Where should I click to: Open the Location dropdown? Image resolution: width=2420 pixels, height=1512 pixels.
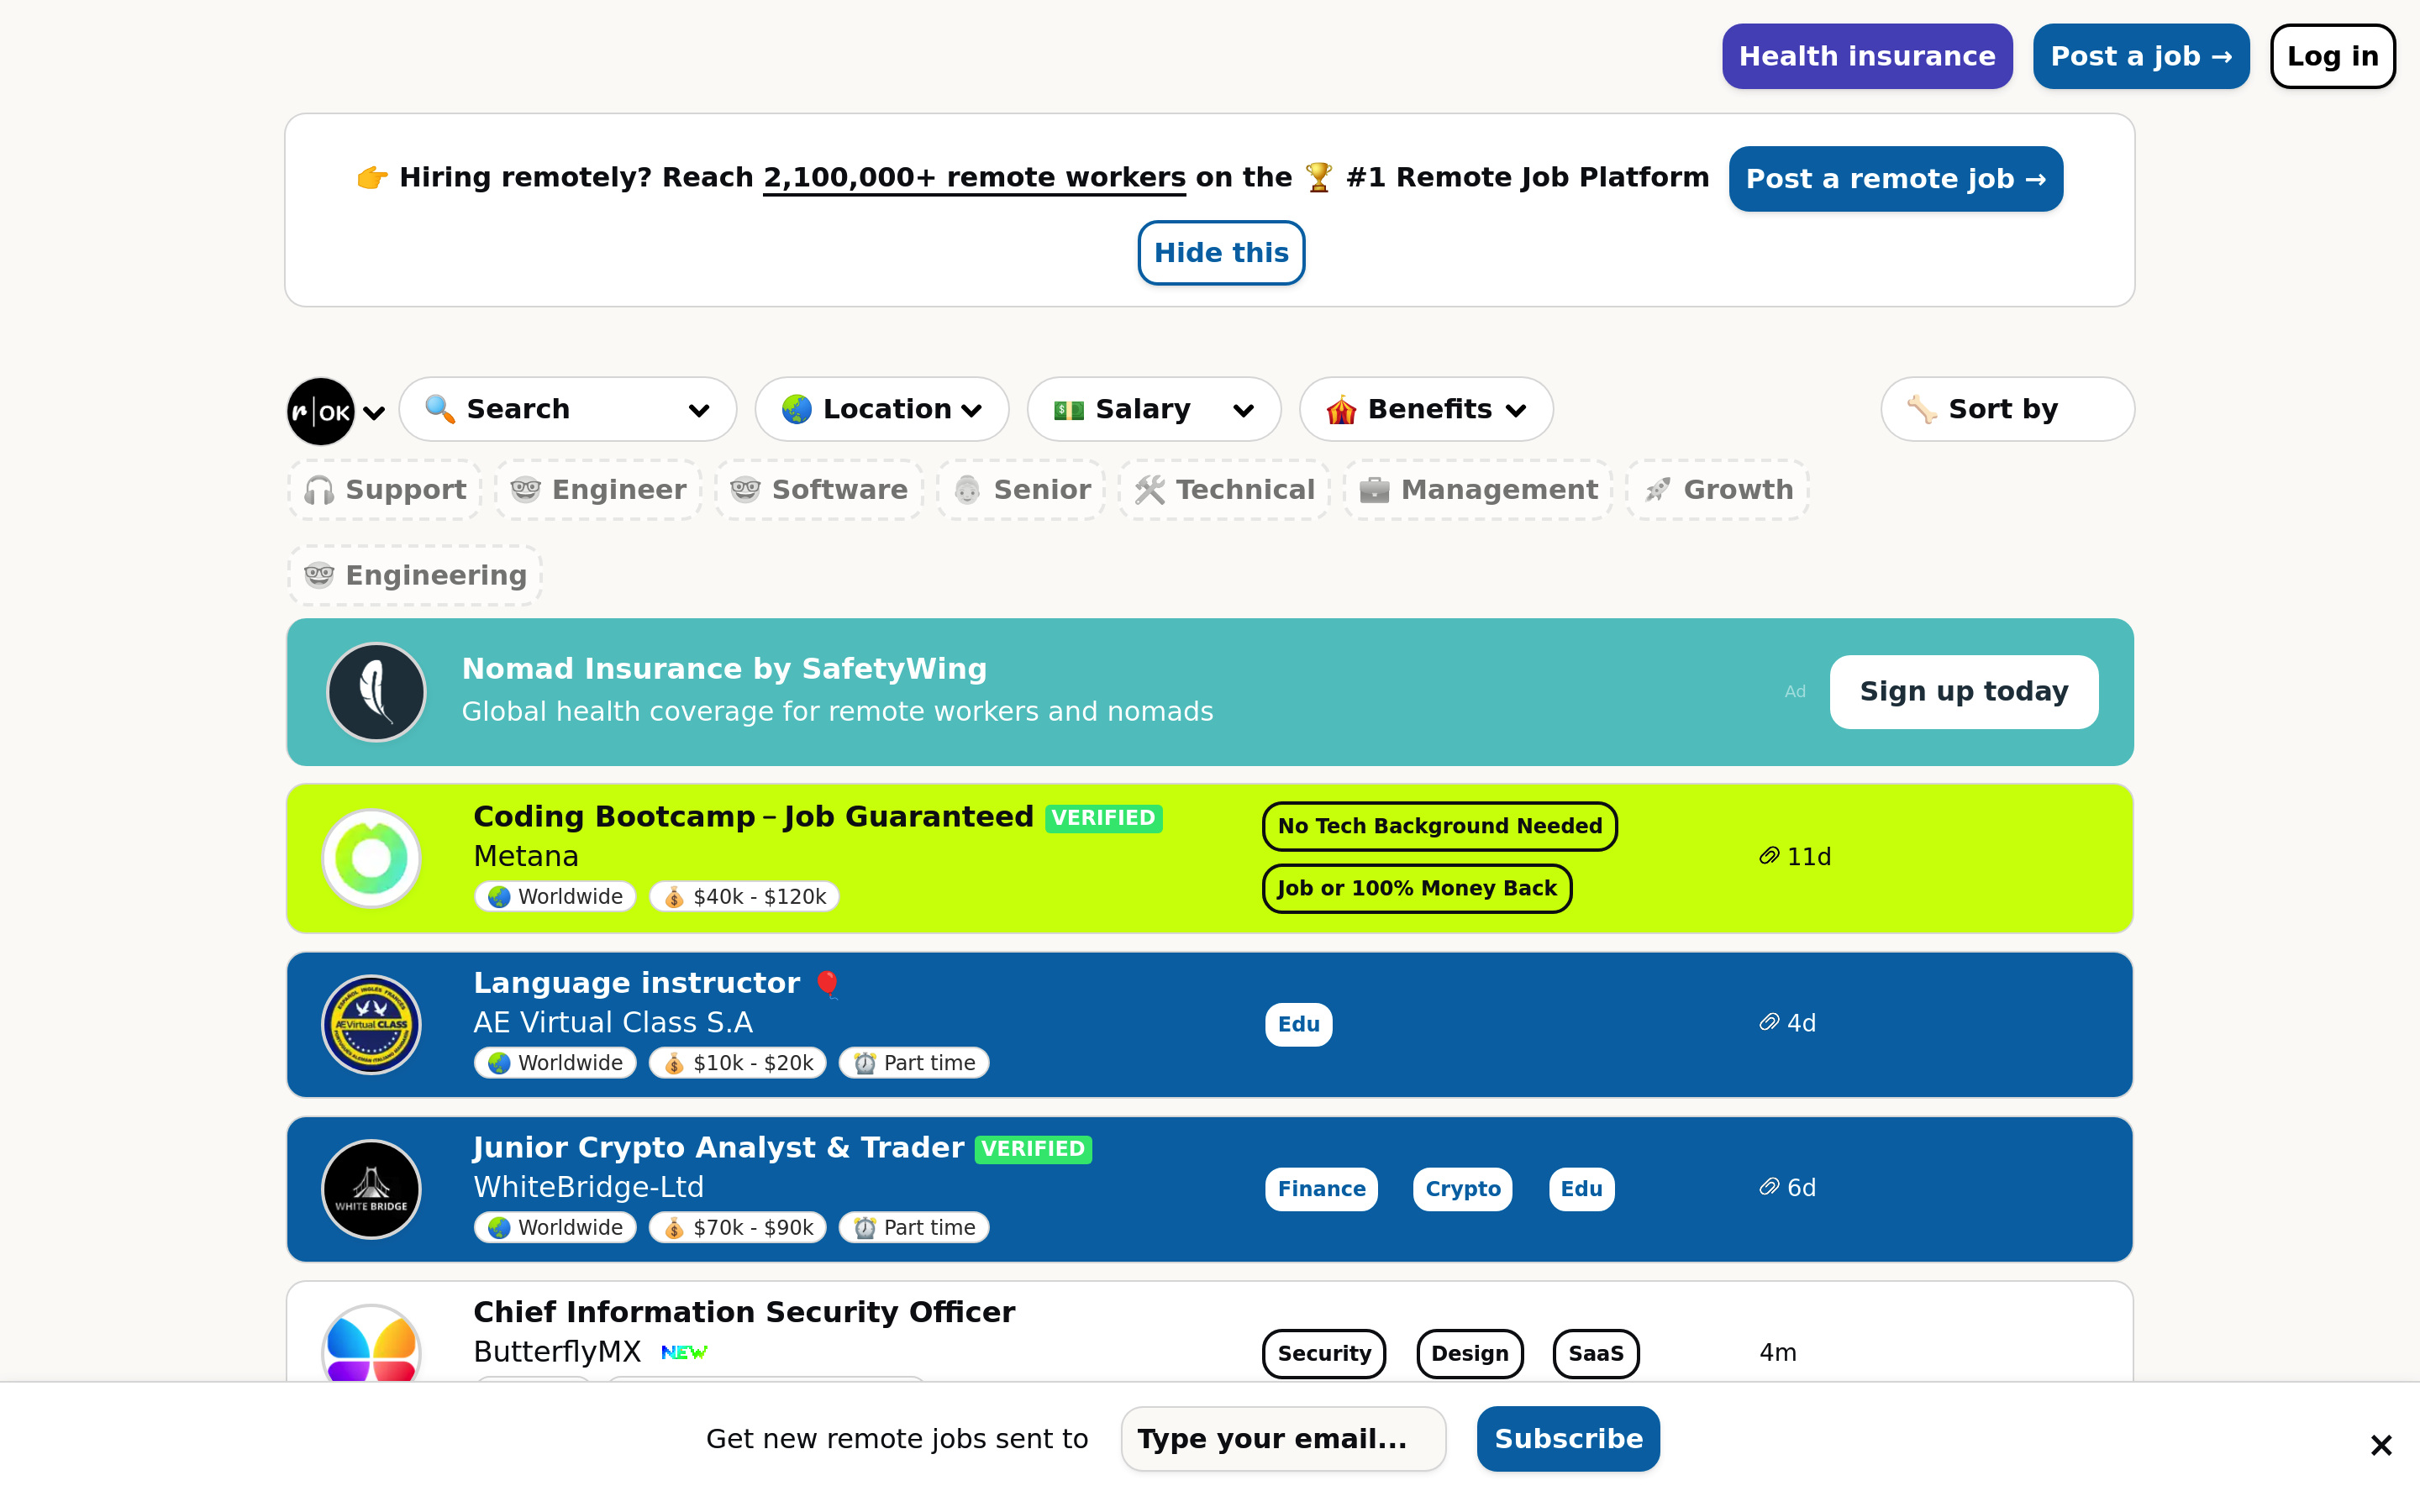click(881, 409)
